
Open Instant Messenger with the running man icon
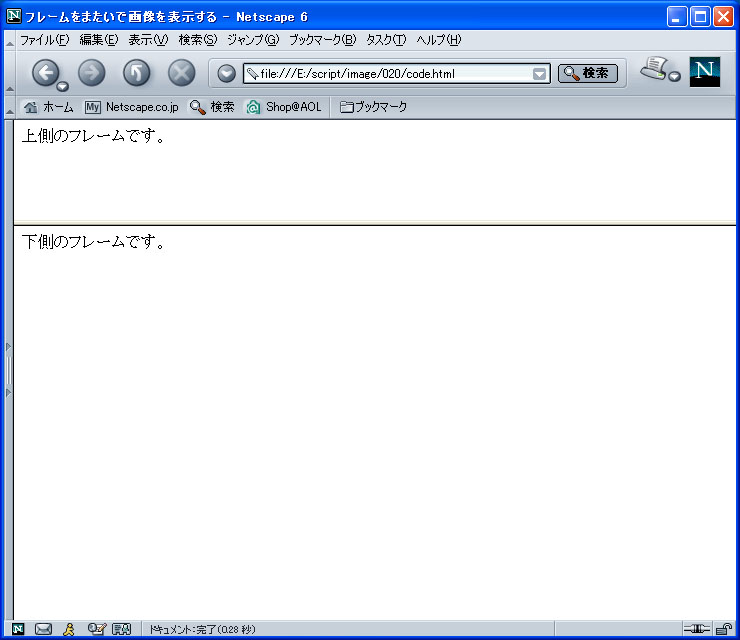pos(69,629)
